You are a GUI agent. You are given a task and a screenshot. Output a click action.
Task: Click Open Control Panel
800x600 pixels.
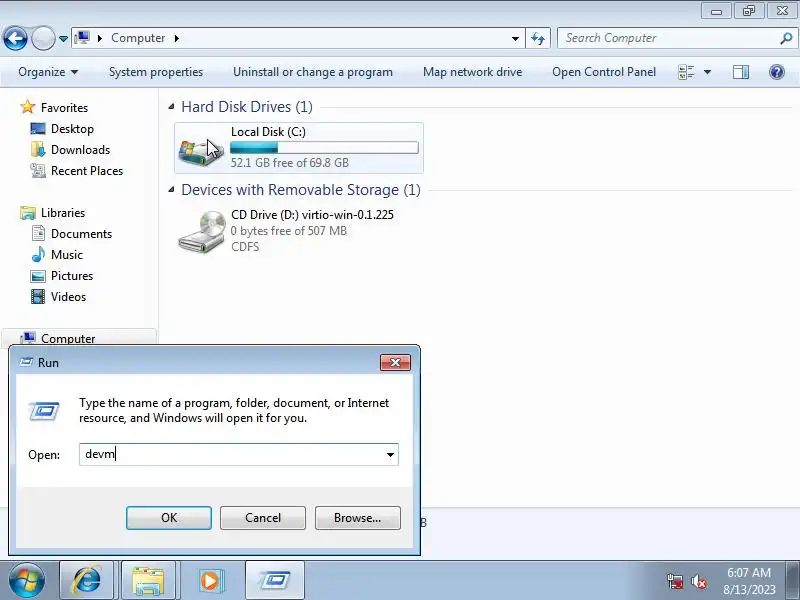pyautogui.click(x=604, y=72)
